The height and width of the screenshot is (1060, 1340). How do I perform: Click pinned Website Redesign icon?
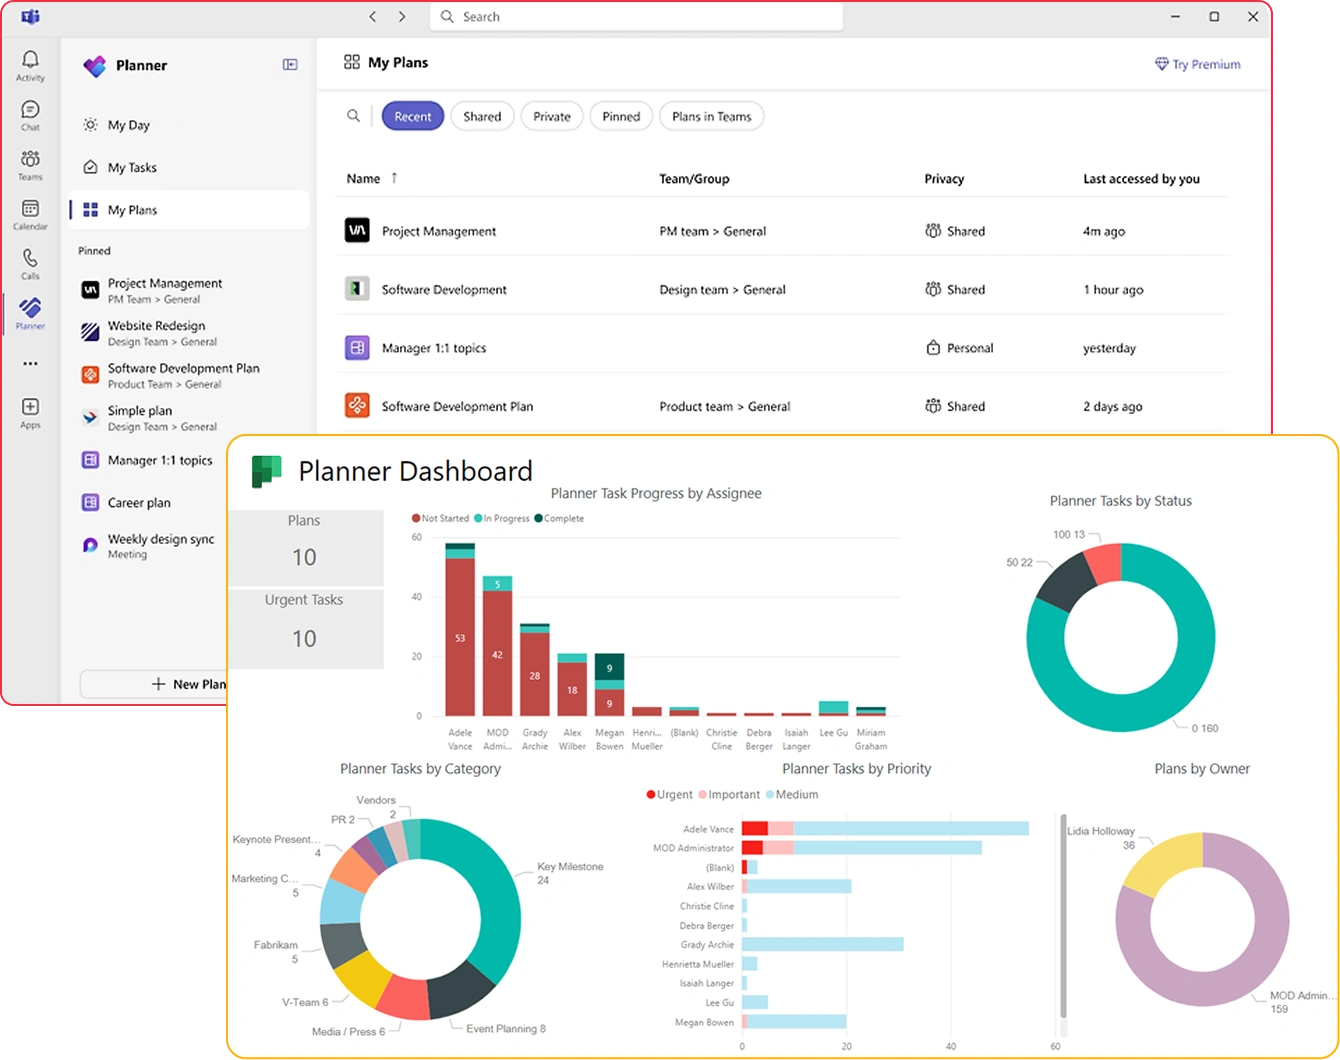(x=90, y=332)
